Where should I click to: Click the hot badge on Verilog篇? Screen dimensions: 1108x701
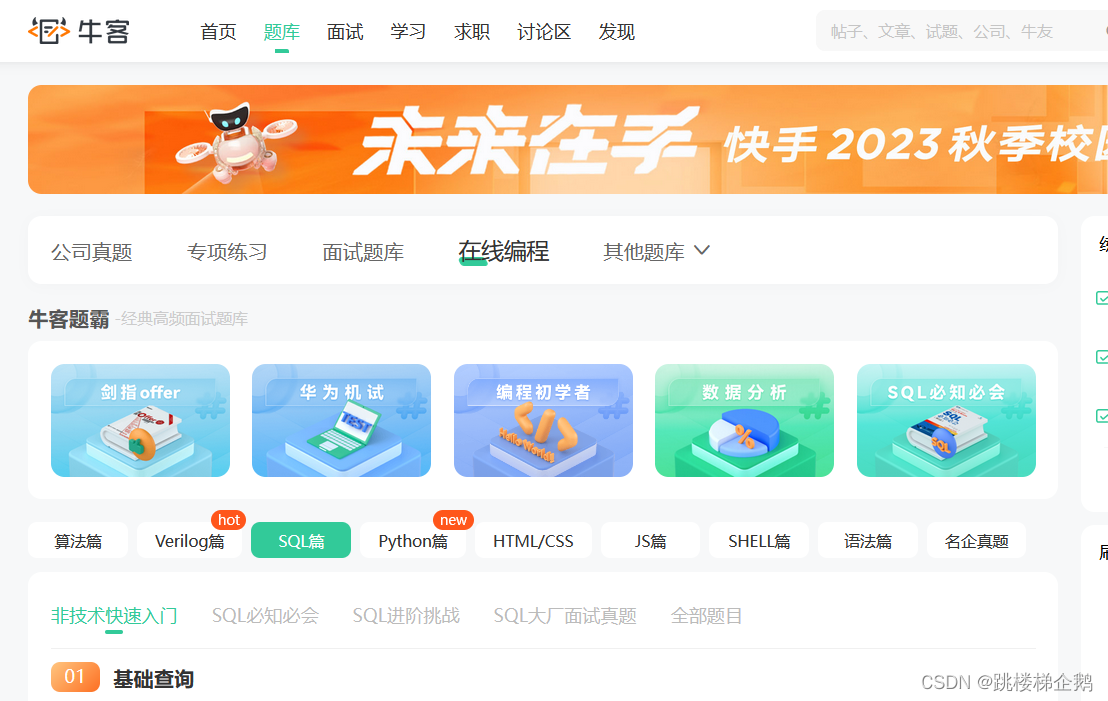coord(228,520)
